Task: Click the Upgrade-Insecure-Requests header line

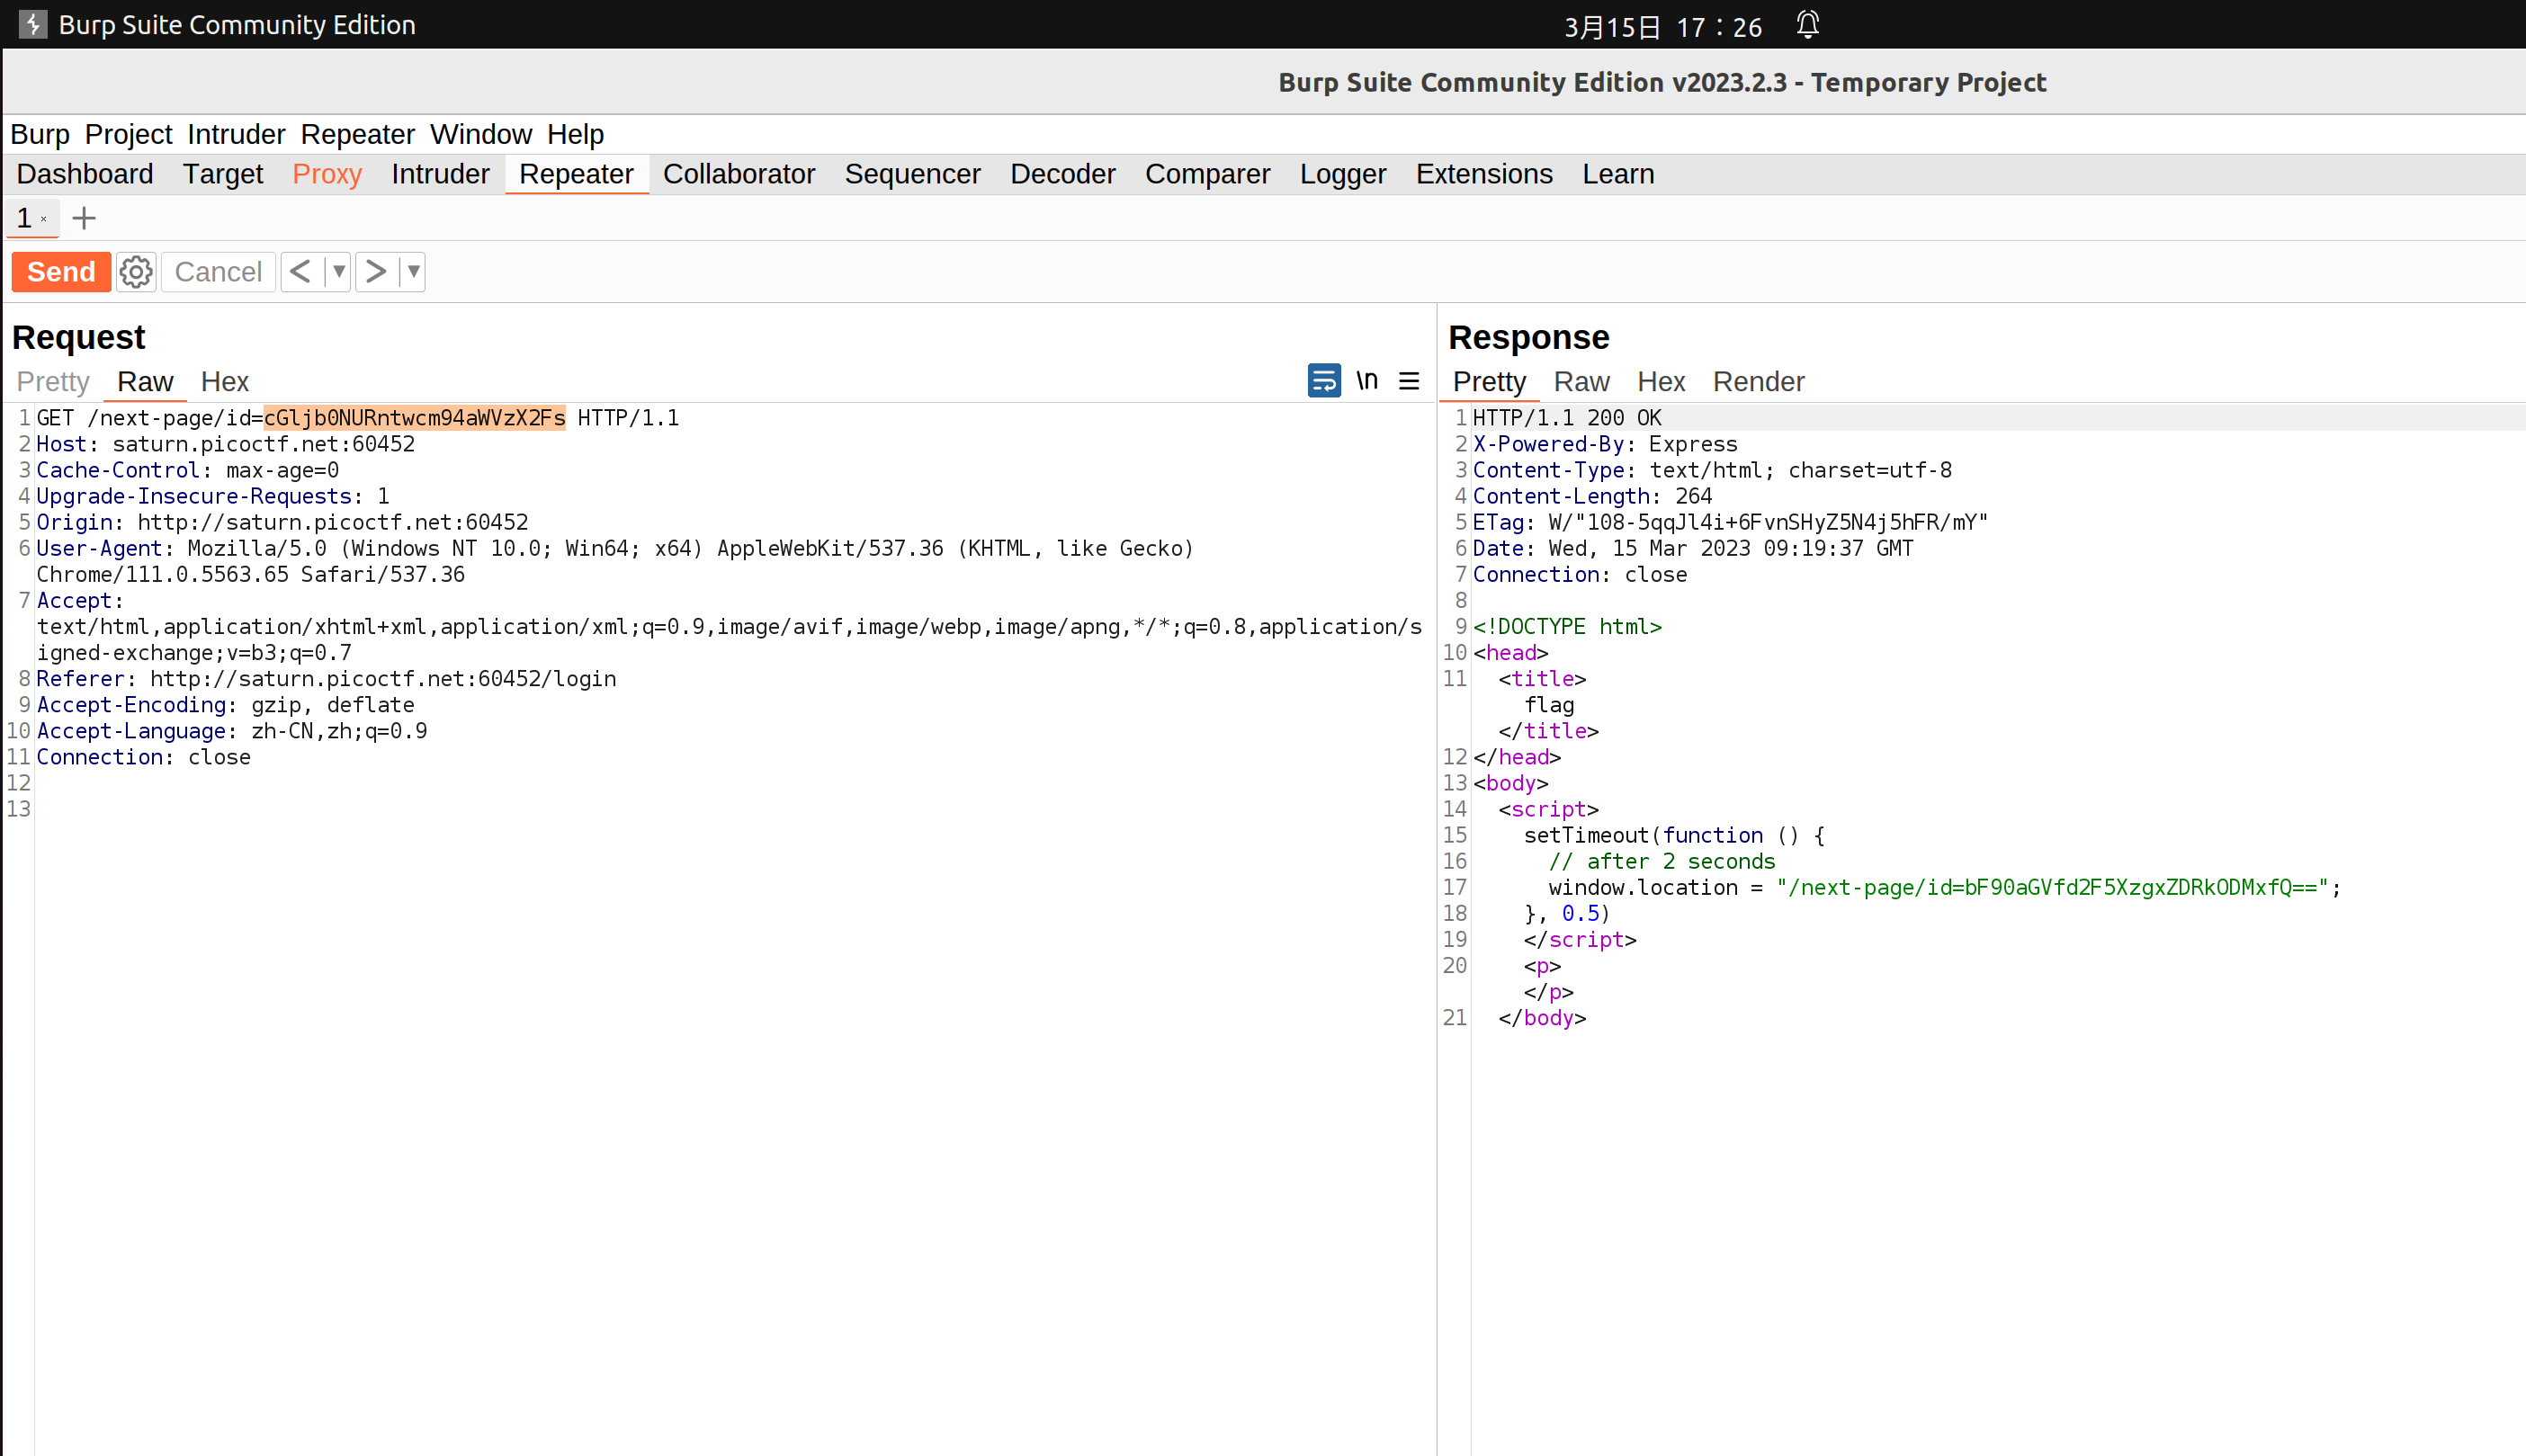Action: pos(213,496)
